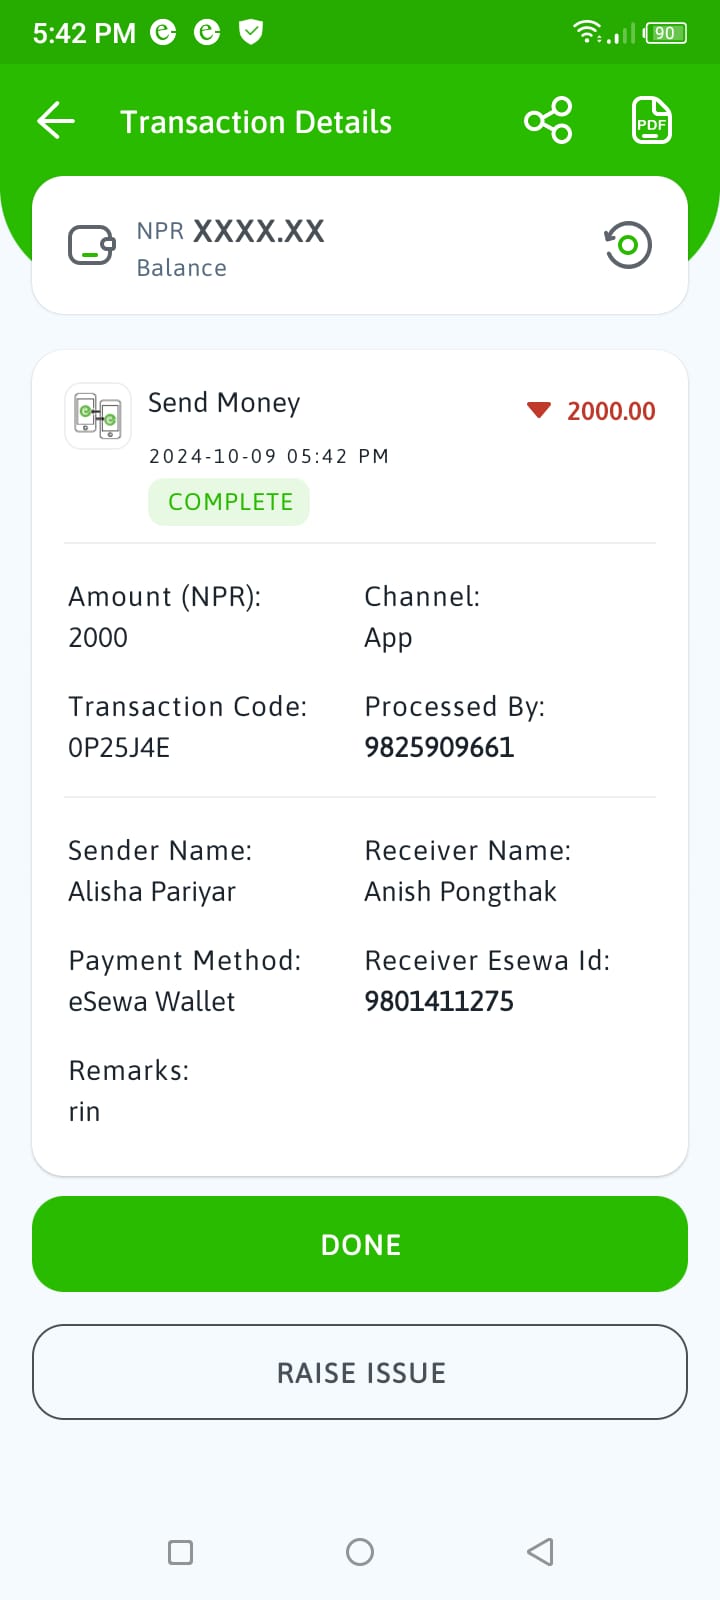Tap the hidden NPR XXXX.XX balance
720x1600 pixels.
pos(231,231)
